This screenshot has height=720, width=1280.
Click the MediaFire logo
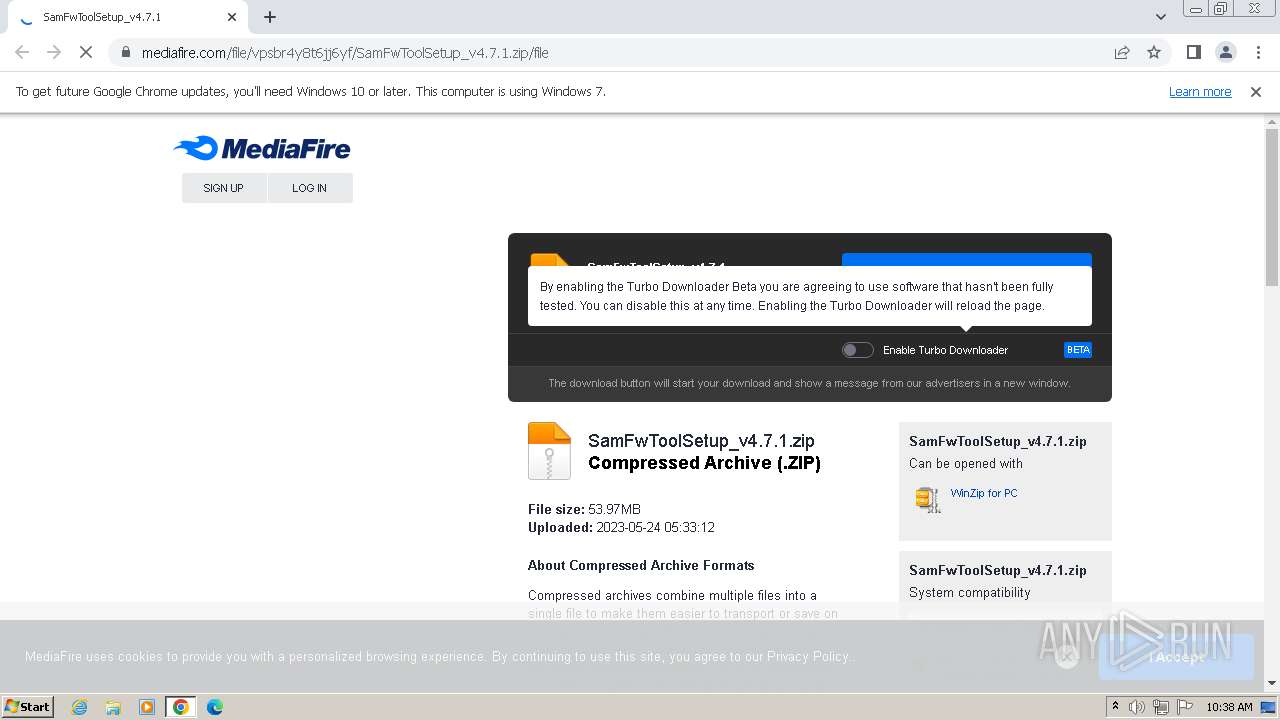pyautogui.click(x=262, y=149)
